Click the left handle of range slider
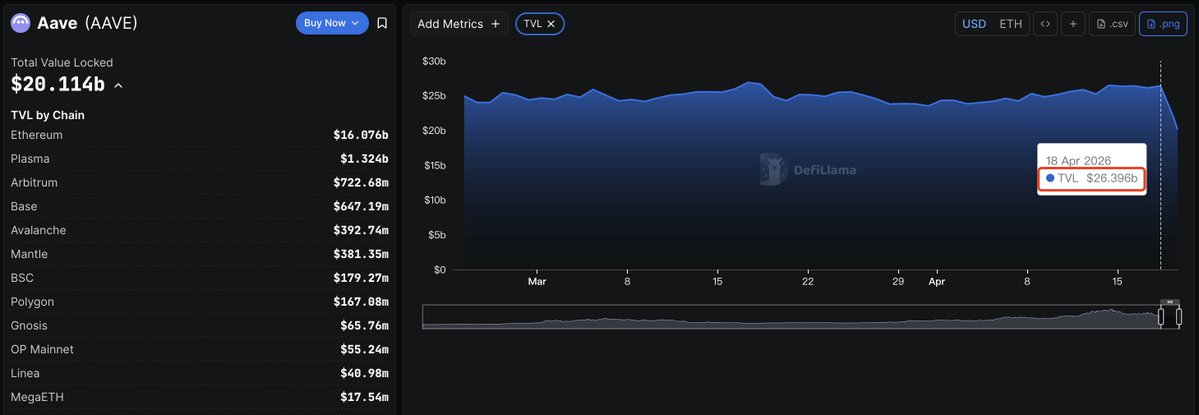The image size is (1199, 415). (1161, 316)
